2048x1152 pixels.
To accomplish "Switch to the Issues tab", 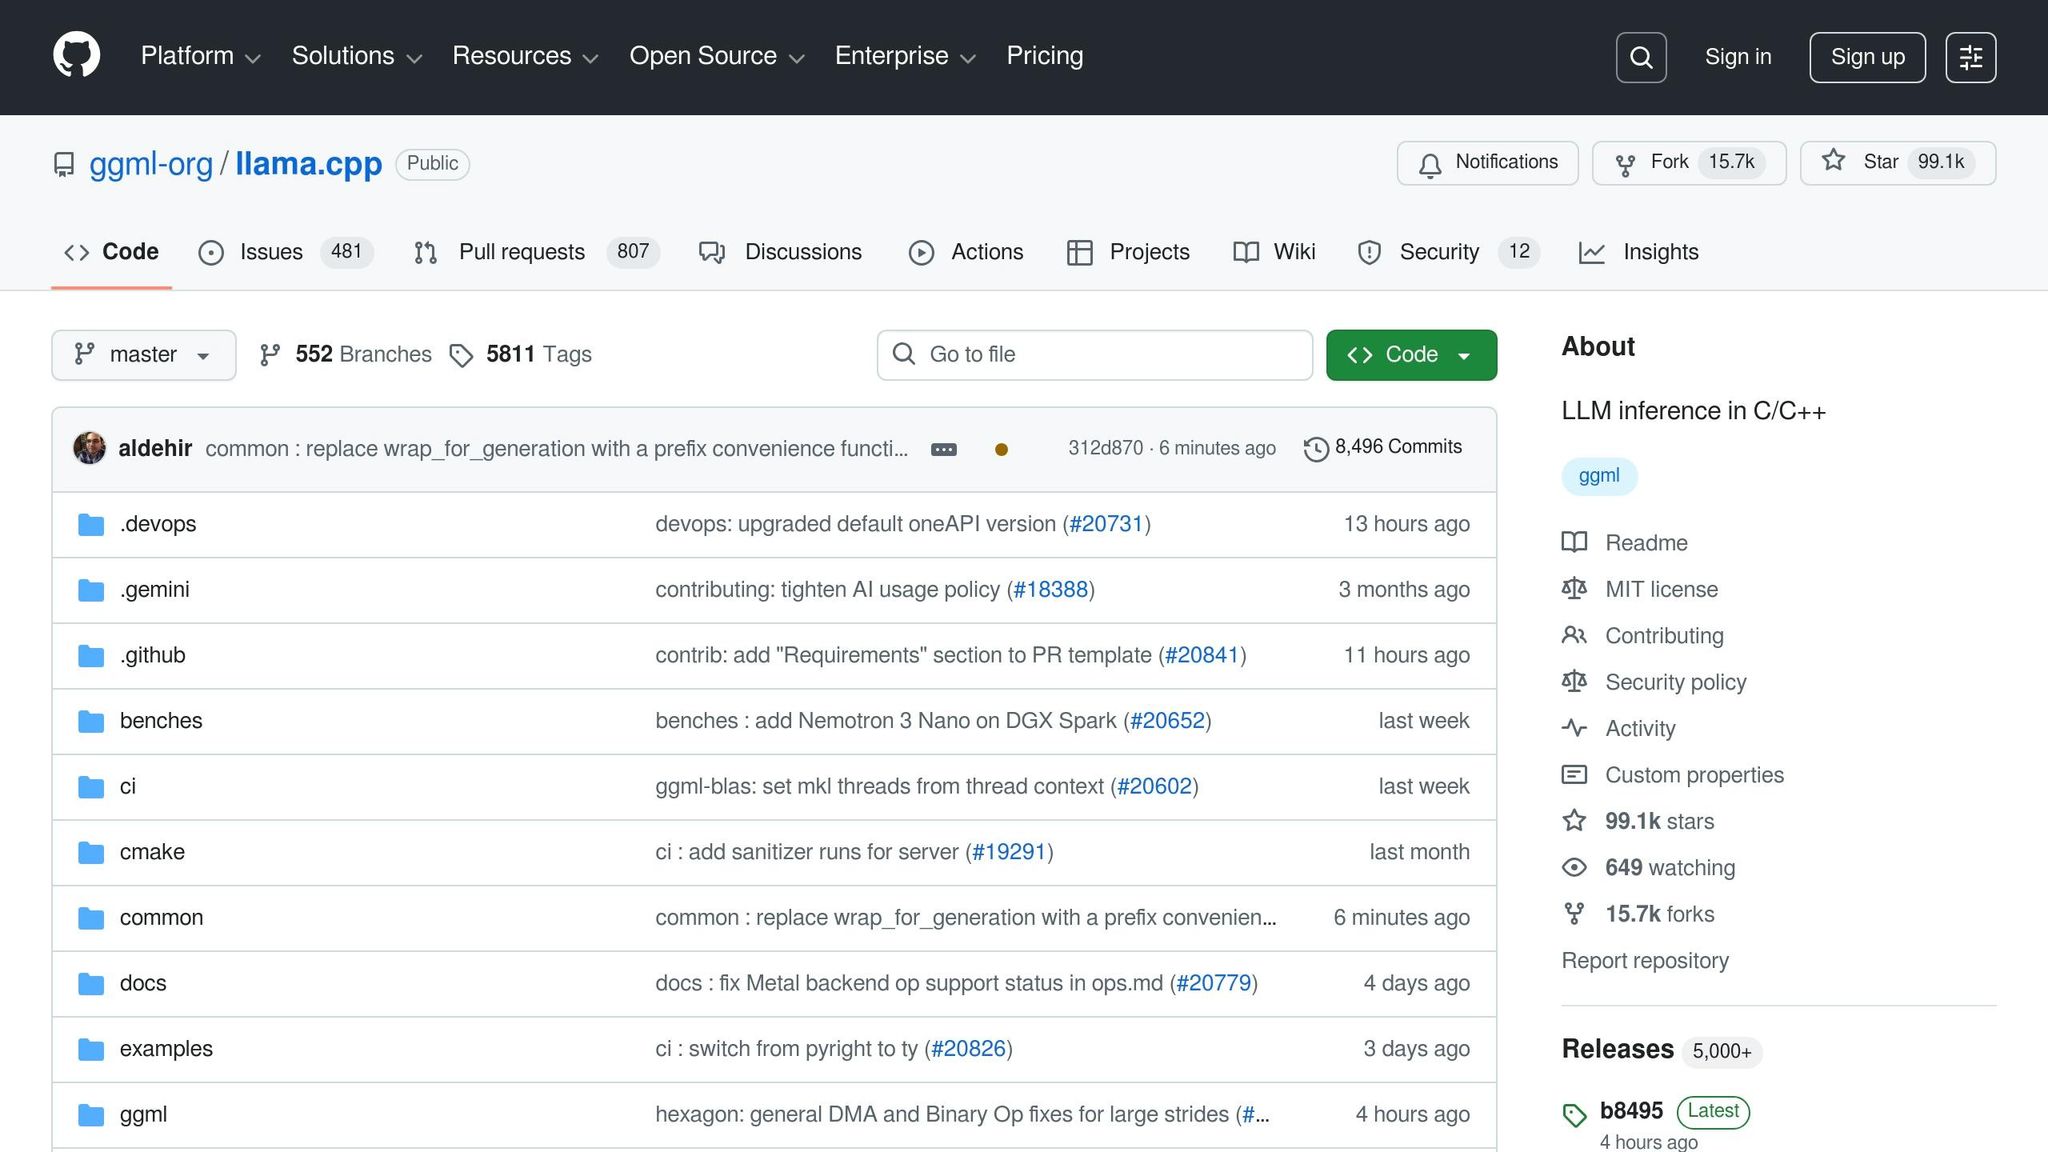I will 270,252.
